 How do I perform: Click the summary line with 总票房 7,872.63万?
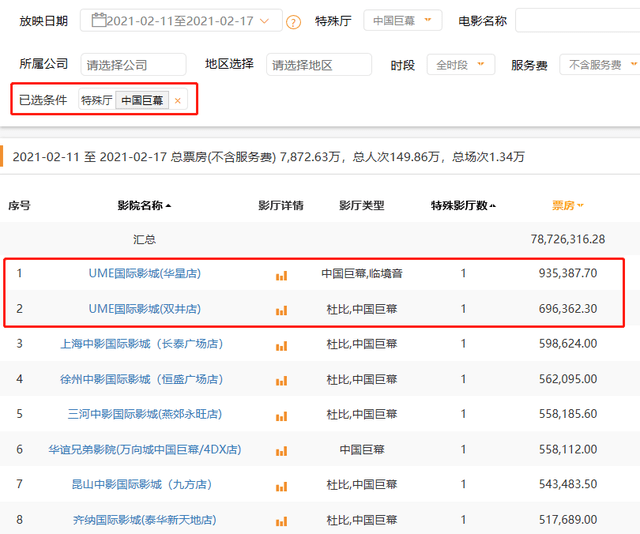point(268,157)
